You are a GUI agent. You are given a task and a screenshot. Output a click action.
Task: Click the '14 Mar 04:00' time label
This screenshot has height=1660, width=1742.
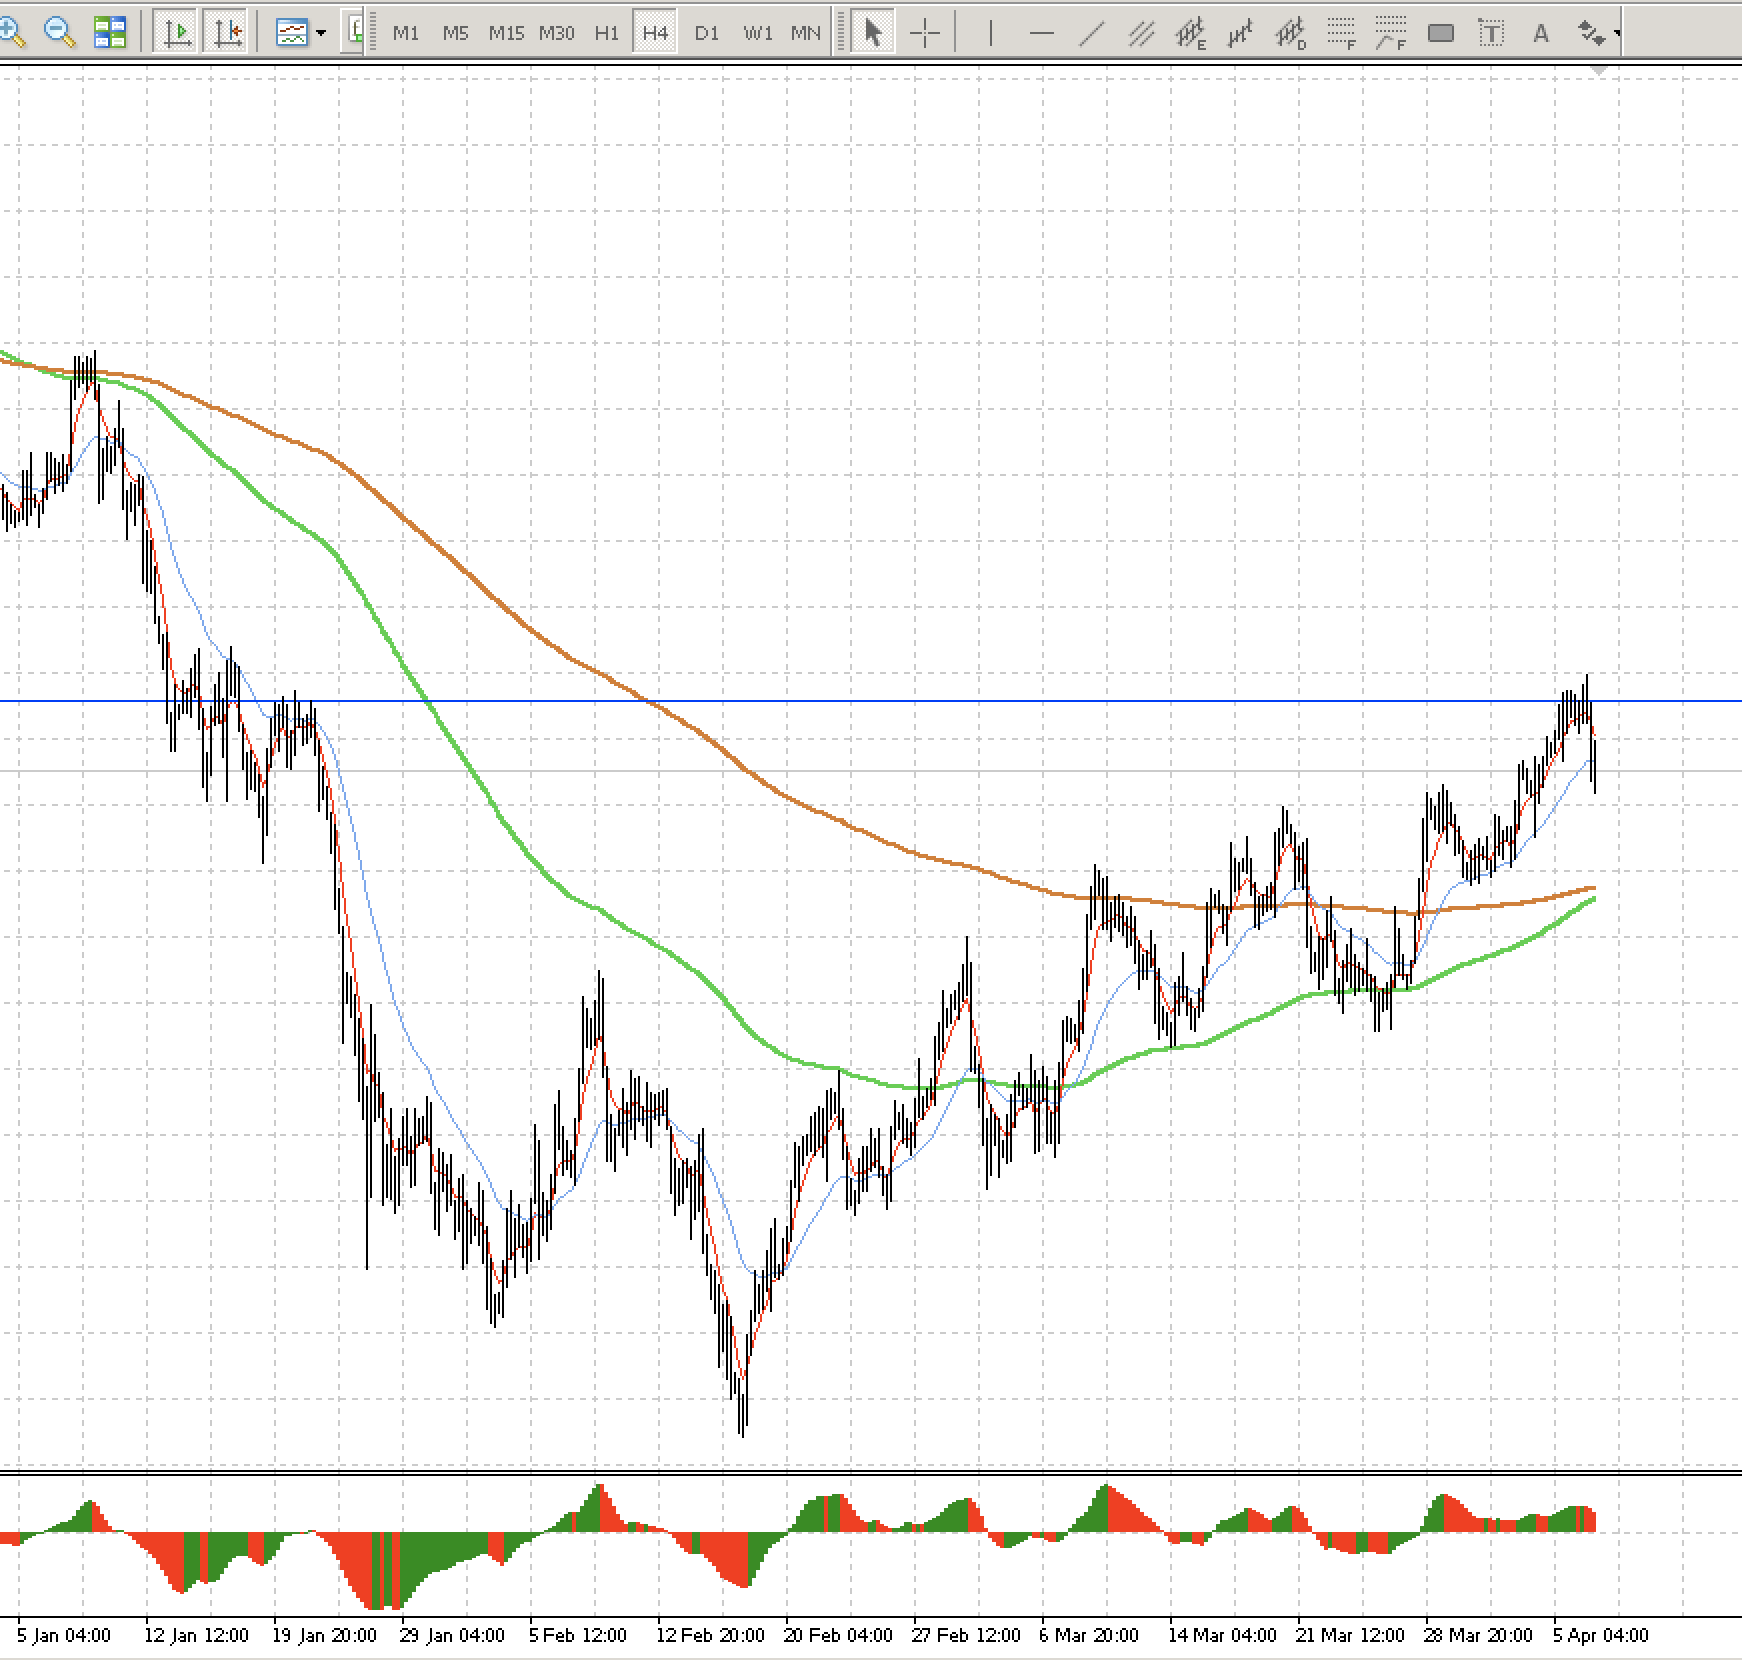pyautogui.click(x=1222, y=1635)
